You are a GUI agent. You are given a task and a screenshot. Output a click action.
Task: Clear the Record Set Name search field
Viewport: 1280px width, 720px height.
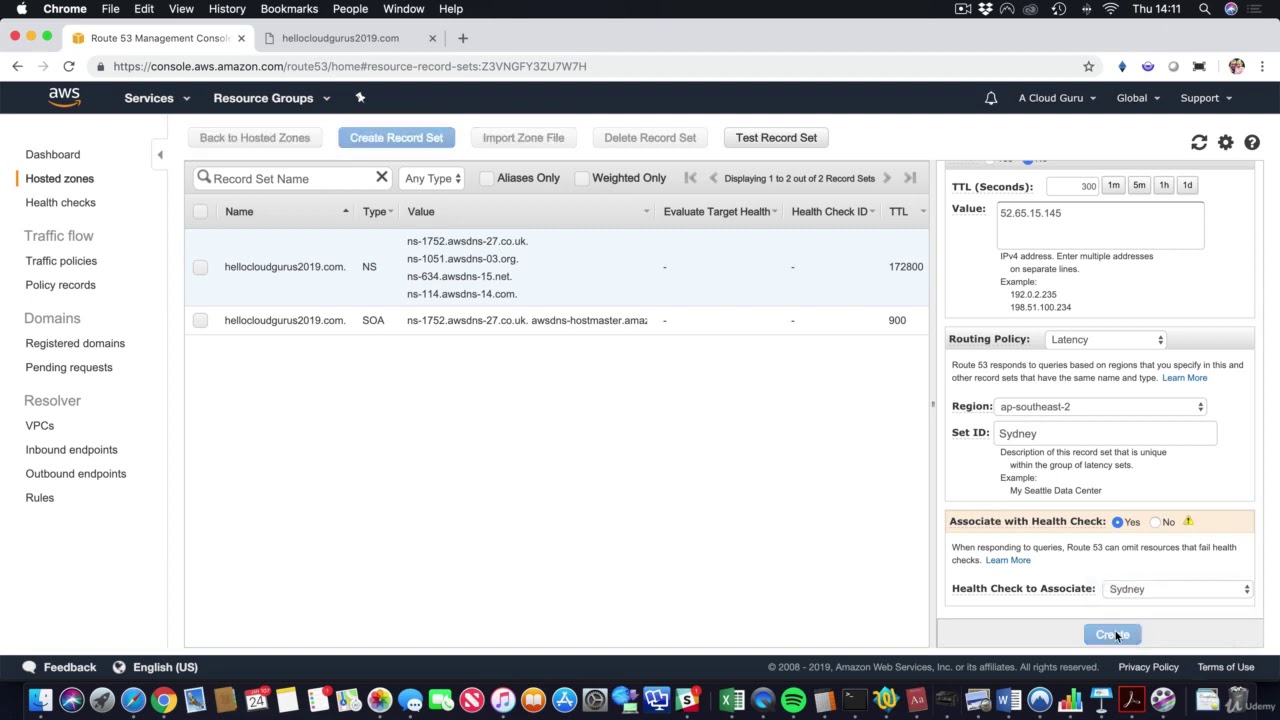click(381, 178)
